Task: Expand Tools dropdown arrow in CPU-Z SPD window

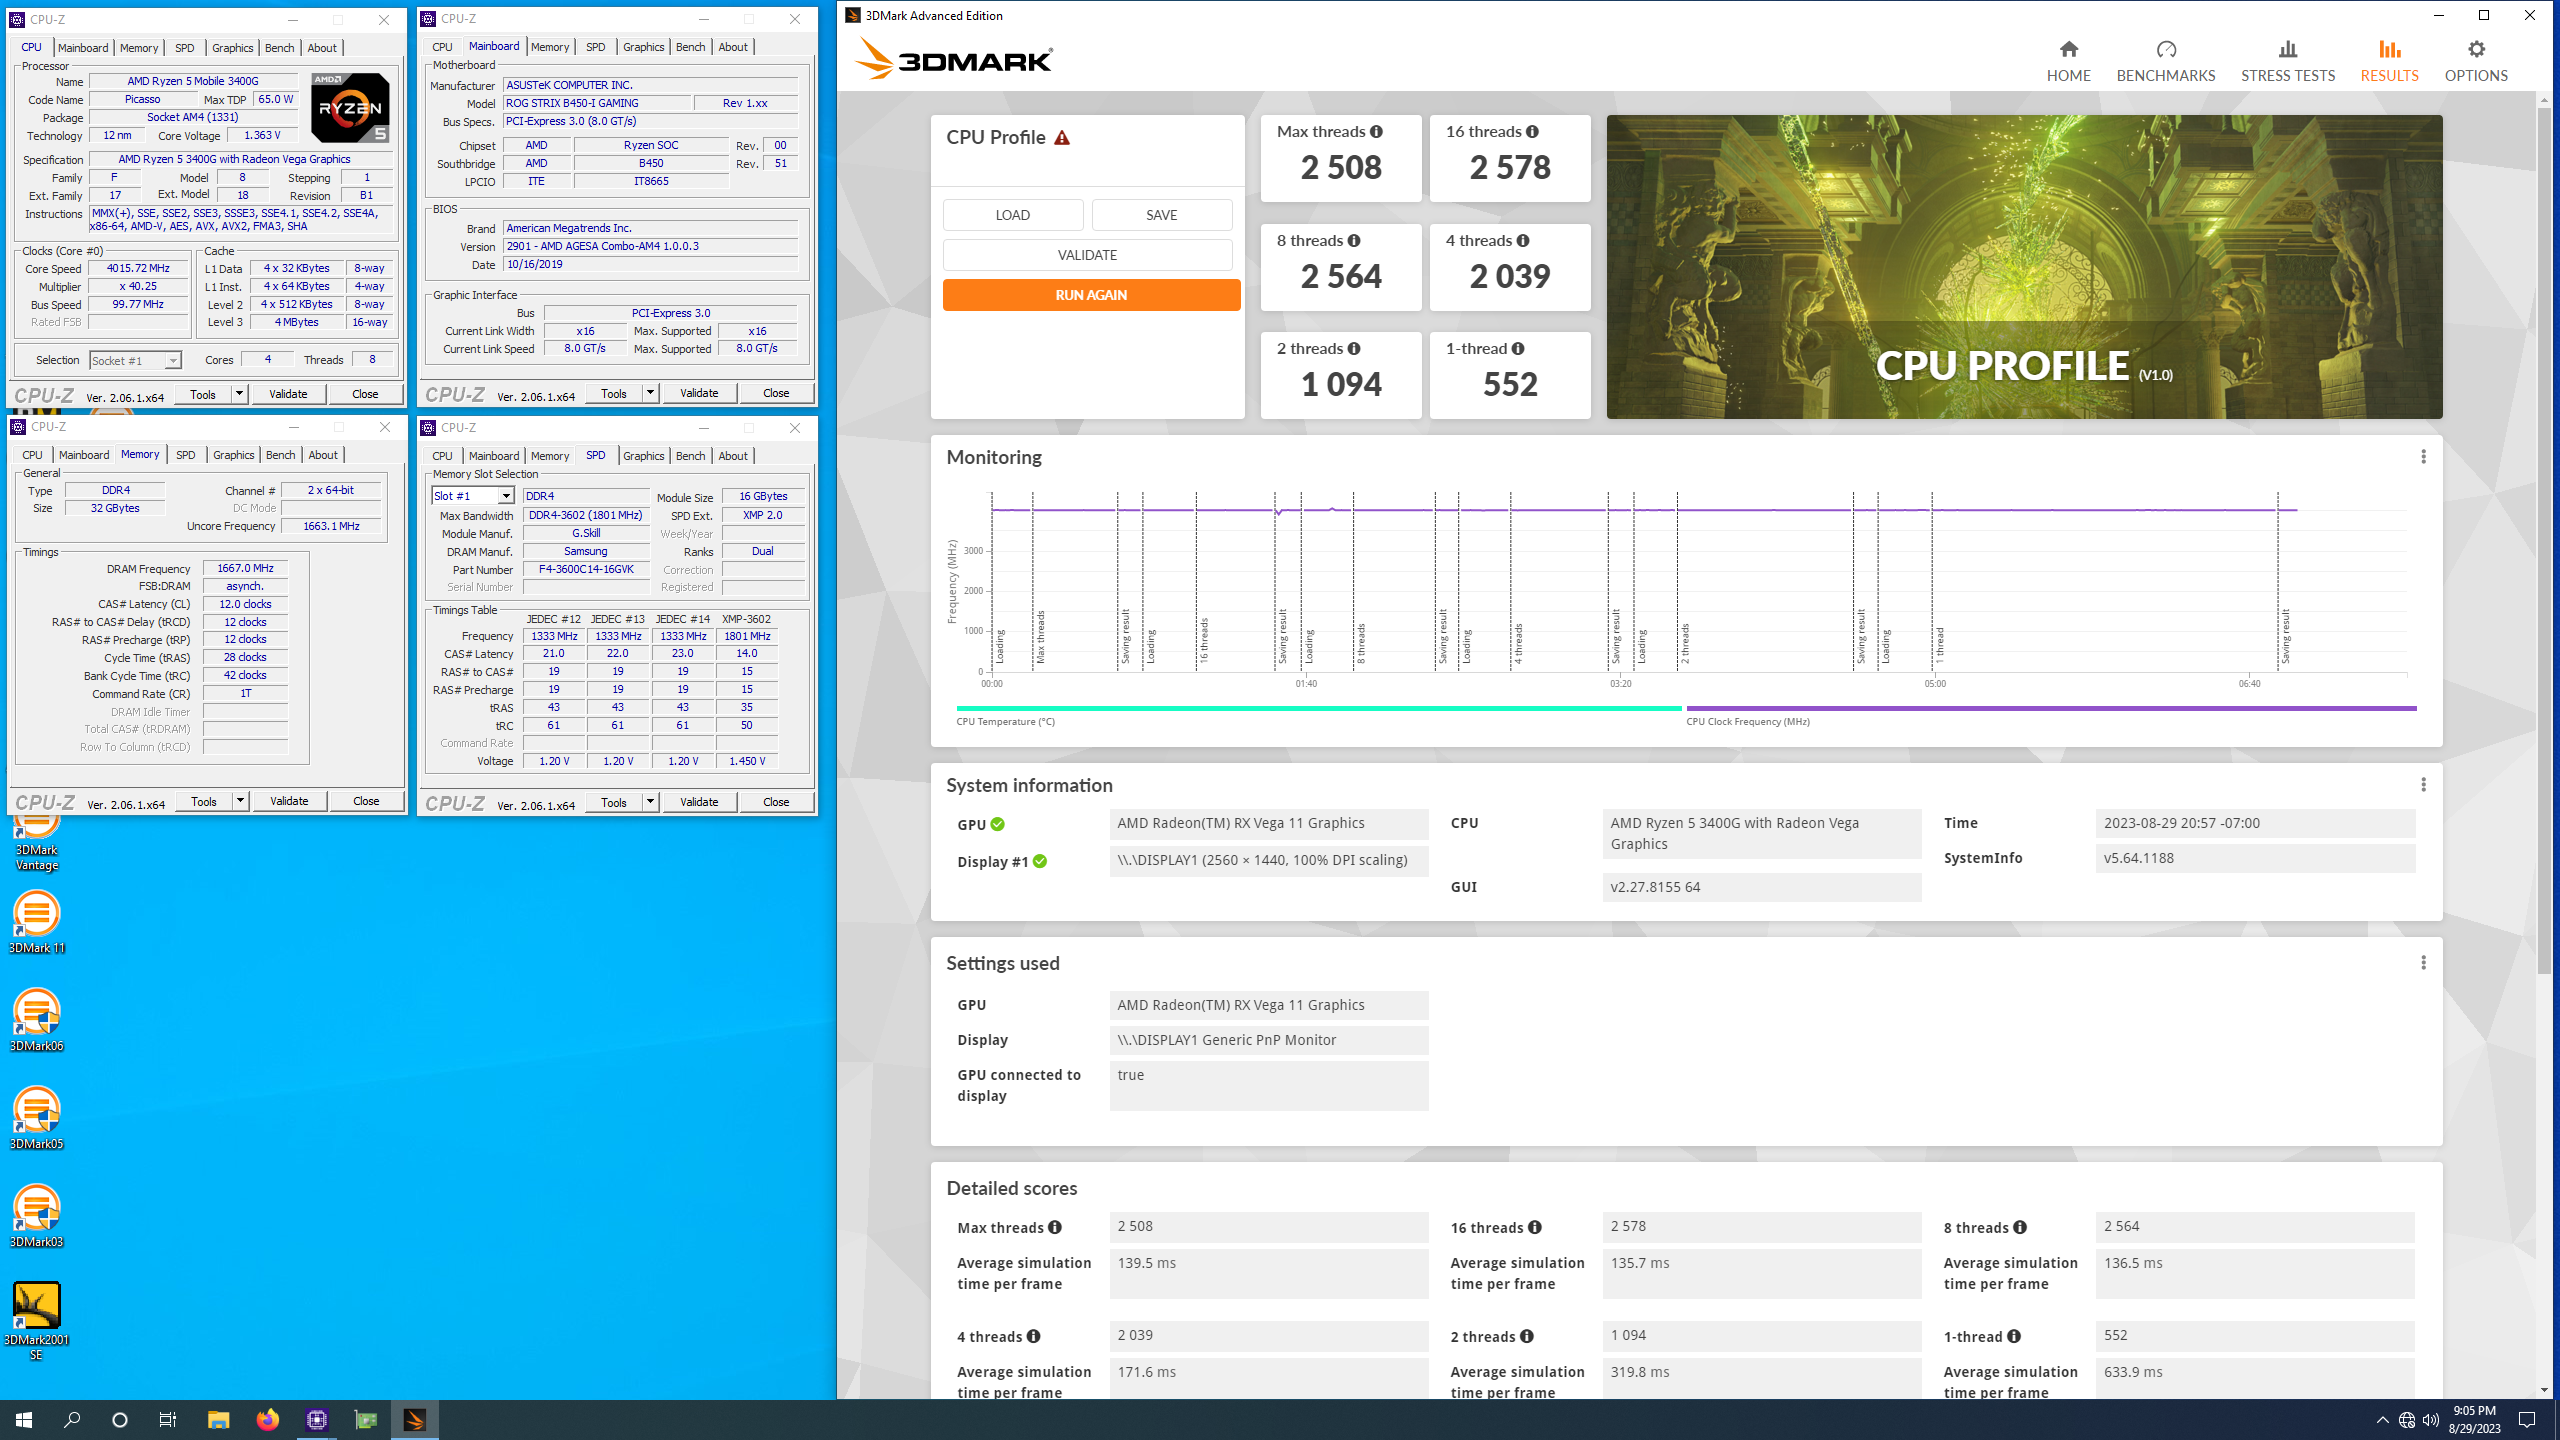Action: pos(650,802)
